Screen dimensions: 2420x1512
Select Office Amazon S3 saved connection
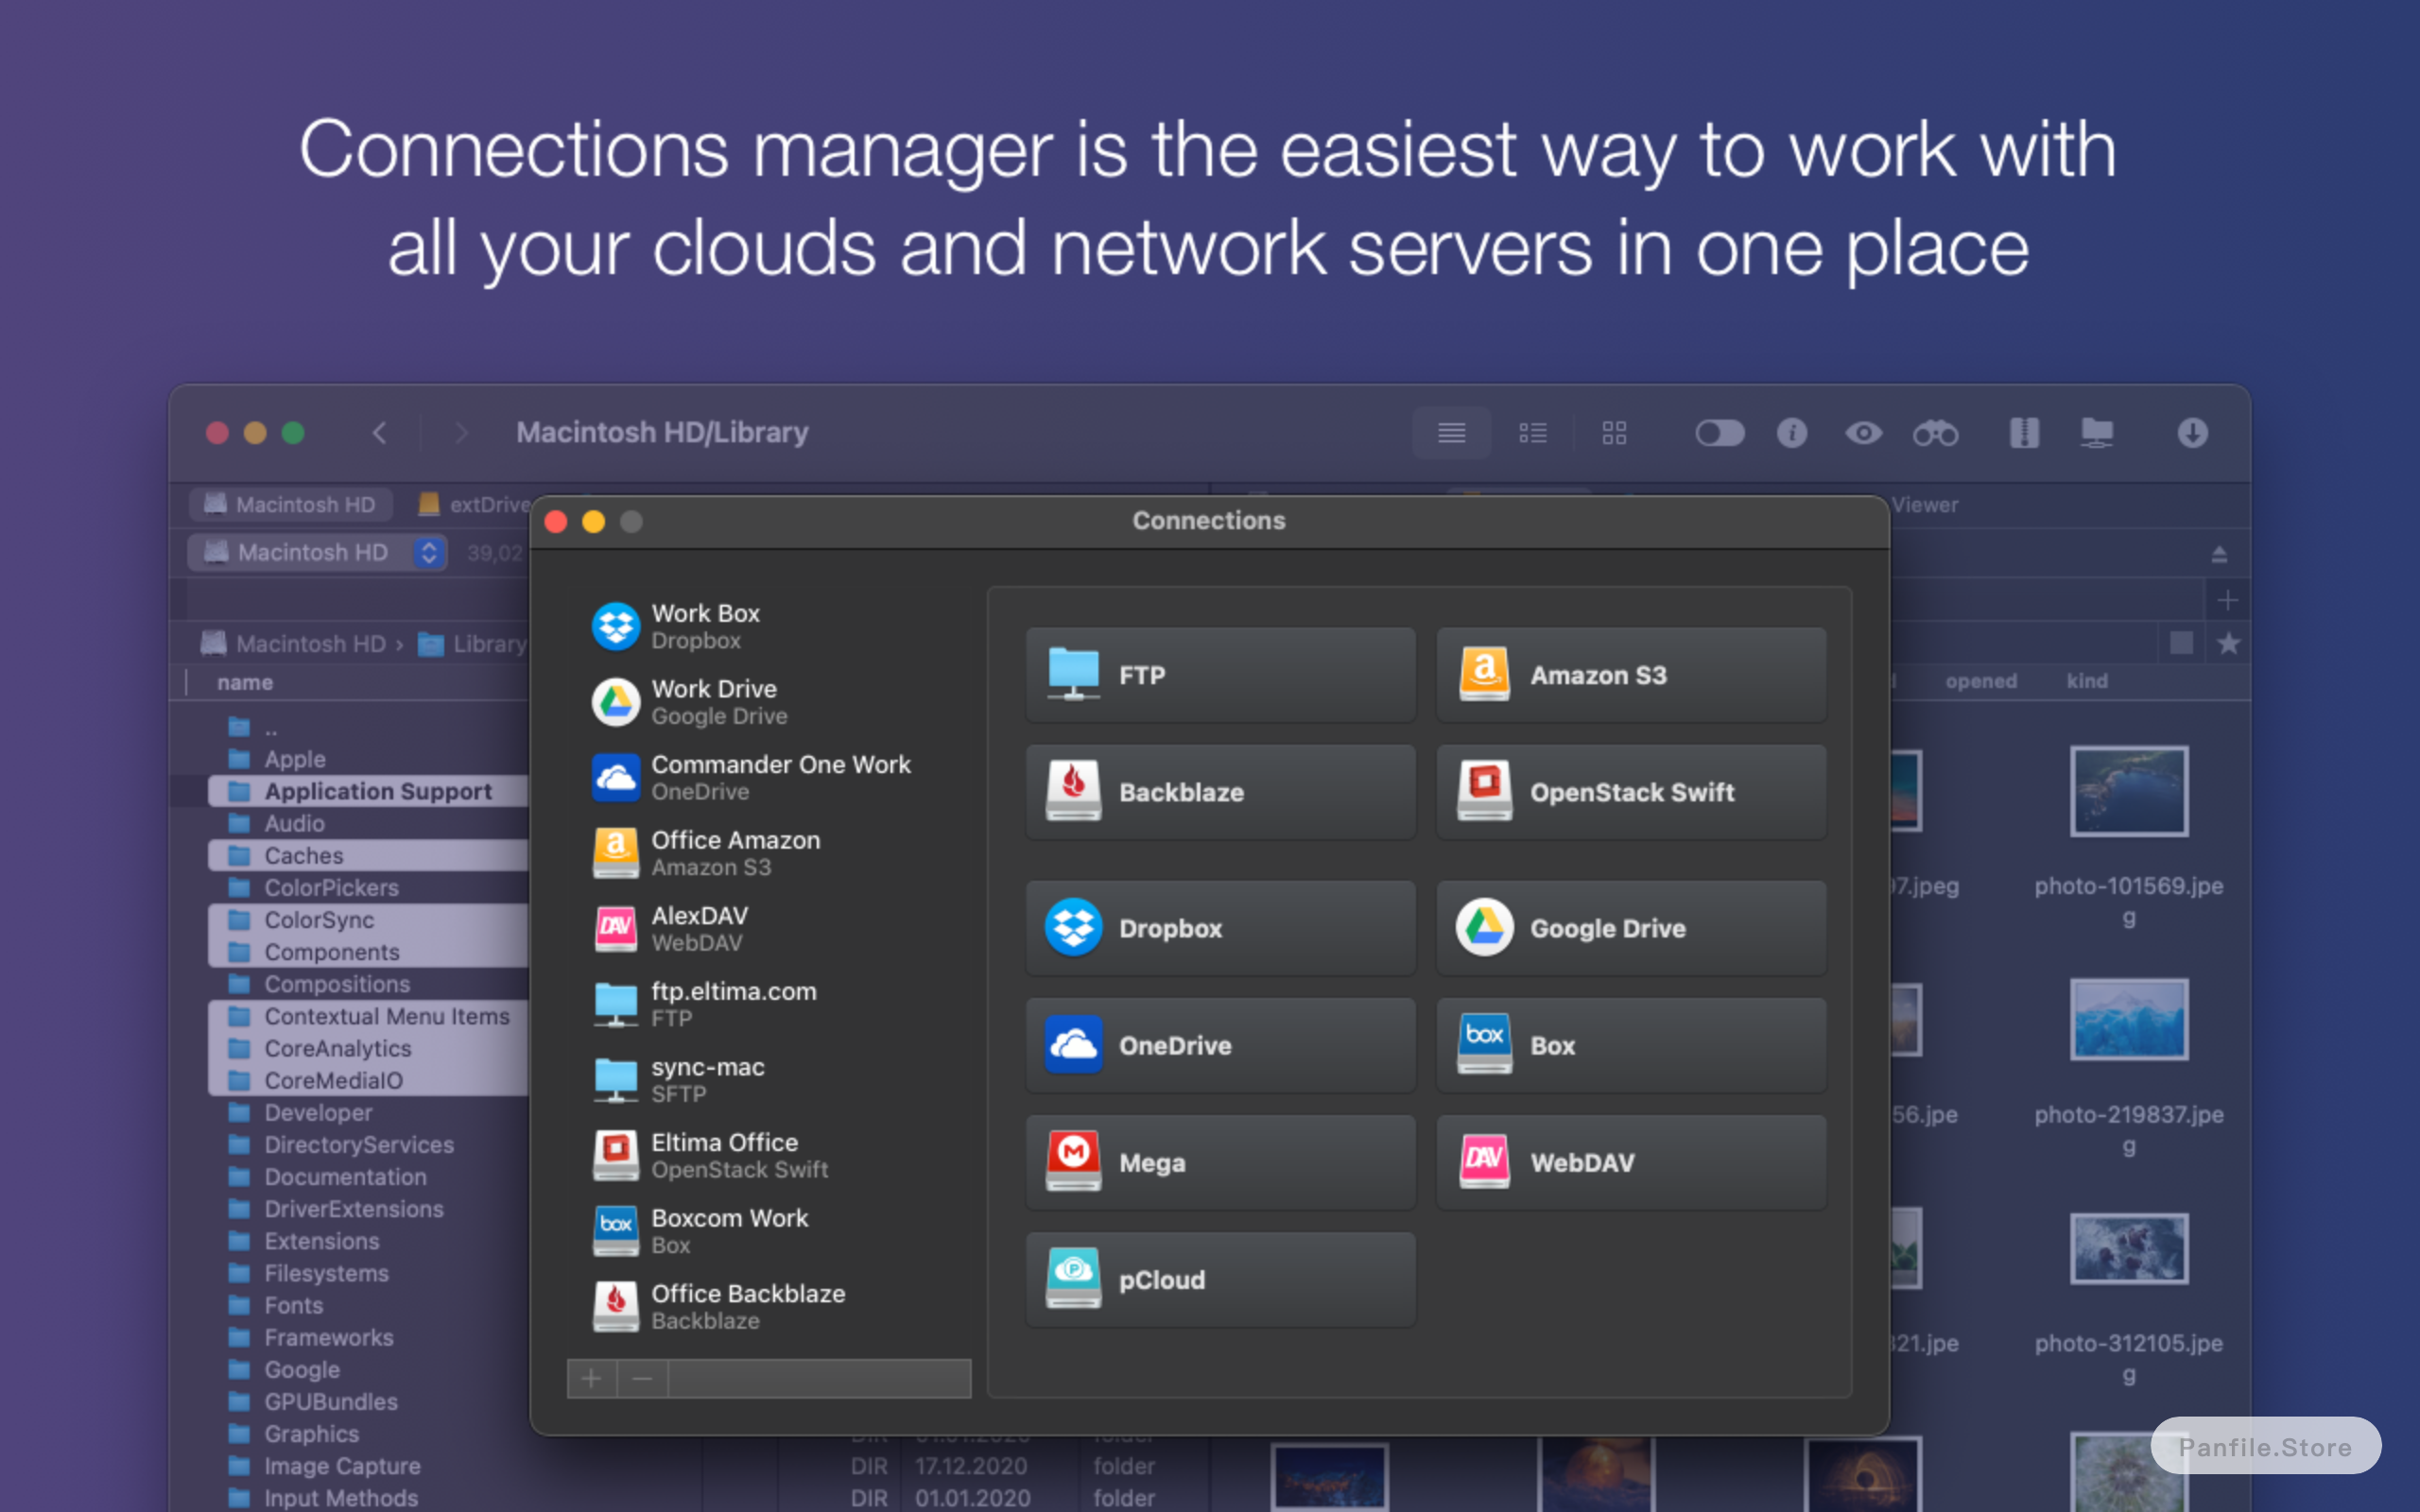click(768, 853)
